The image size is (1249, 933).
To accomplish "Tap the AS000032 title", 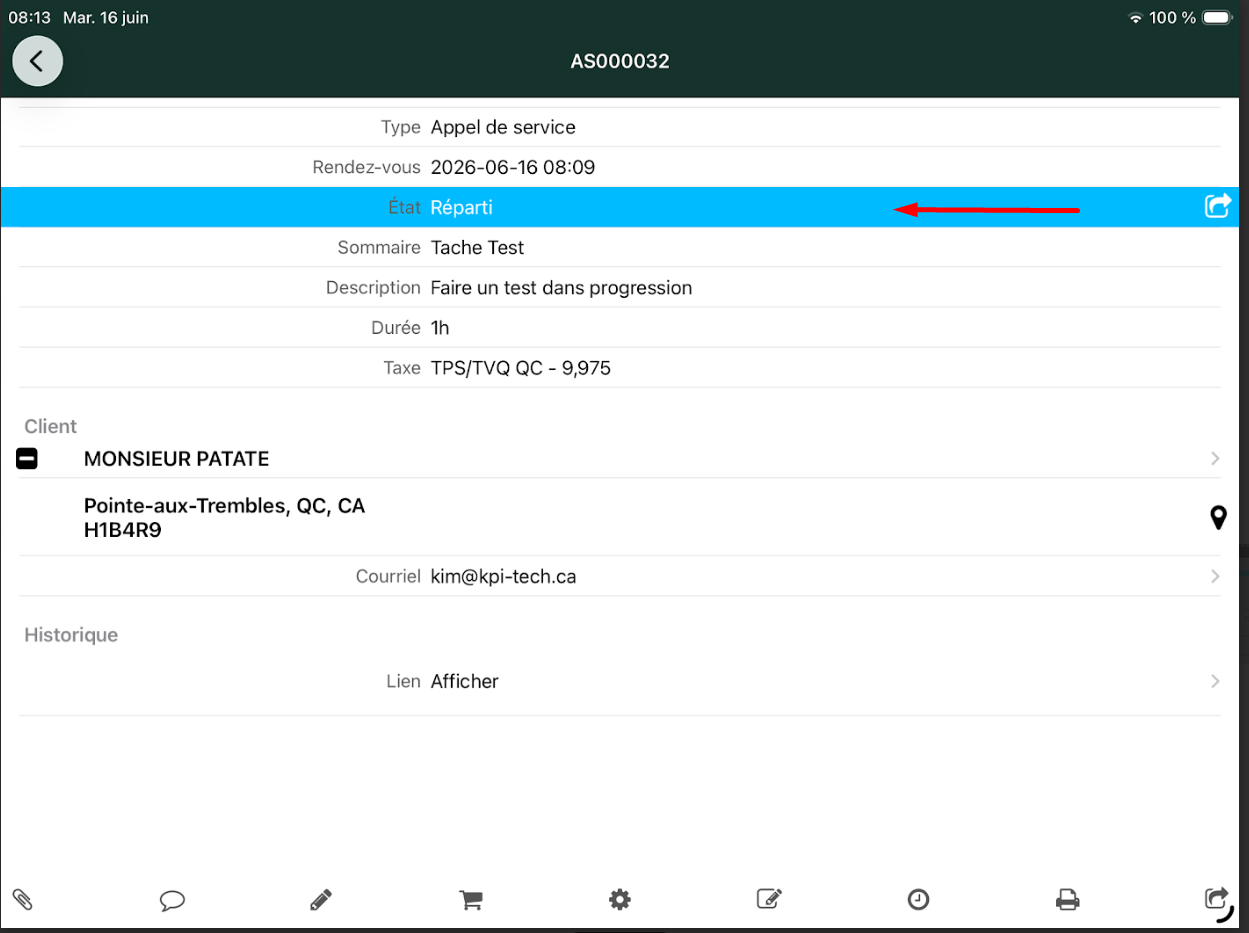I will pos(620,61).
